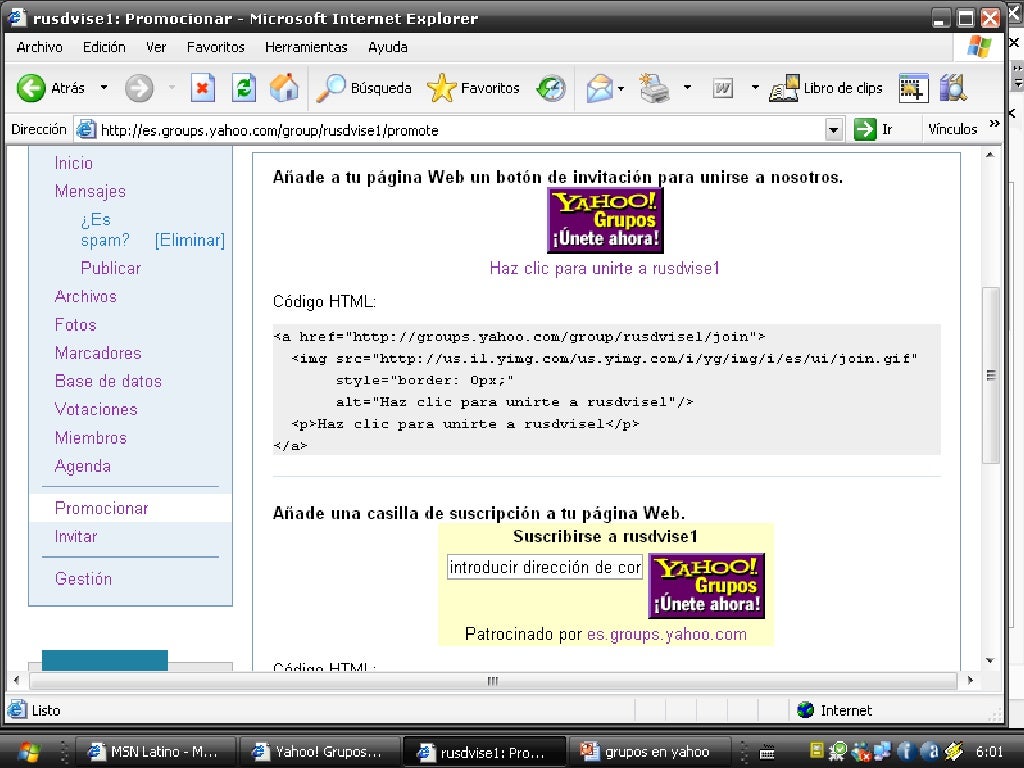Print the page with the printer icon
1024x768 pixels.
[x=654, y=88]
